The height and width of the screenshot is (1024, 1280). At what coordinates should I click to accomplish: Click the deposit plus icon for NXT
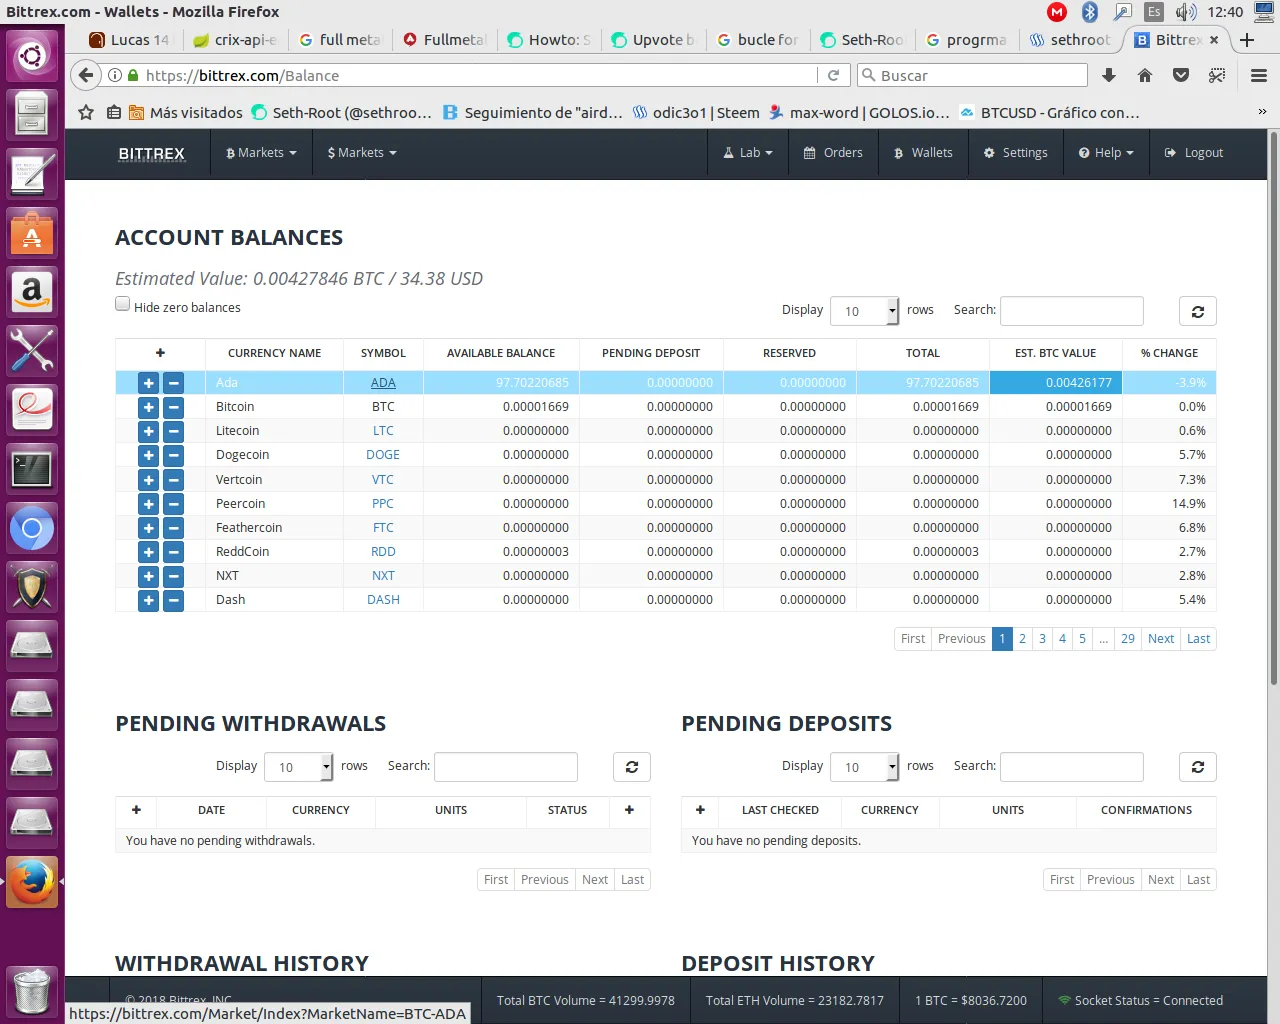pyautogui.click(x=148, y=576)
